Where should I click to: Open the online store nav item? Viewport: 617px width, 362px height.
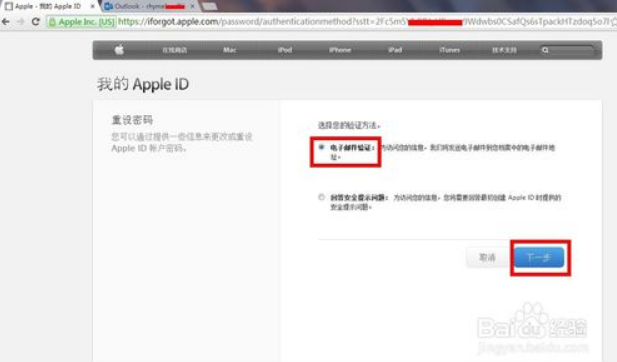175,50
